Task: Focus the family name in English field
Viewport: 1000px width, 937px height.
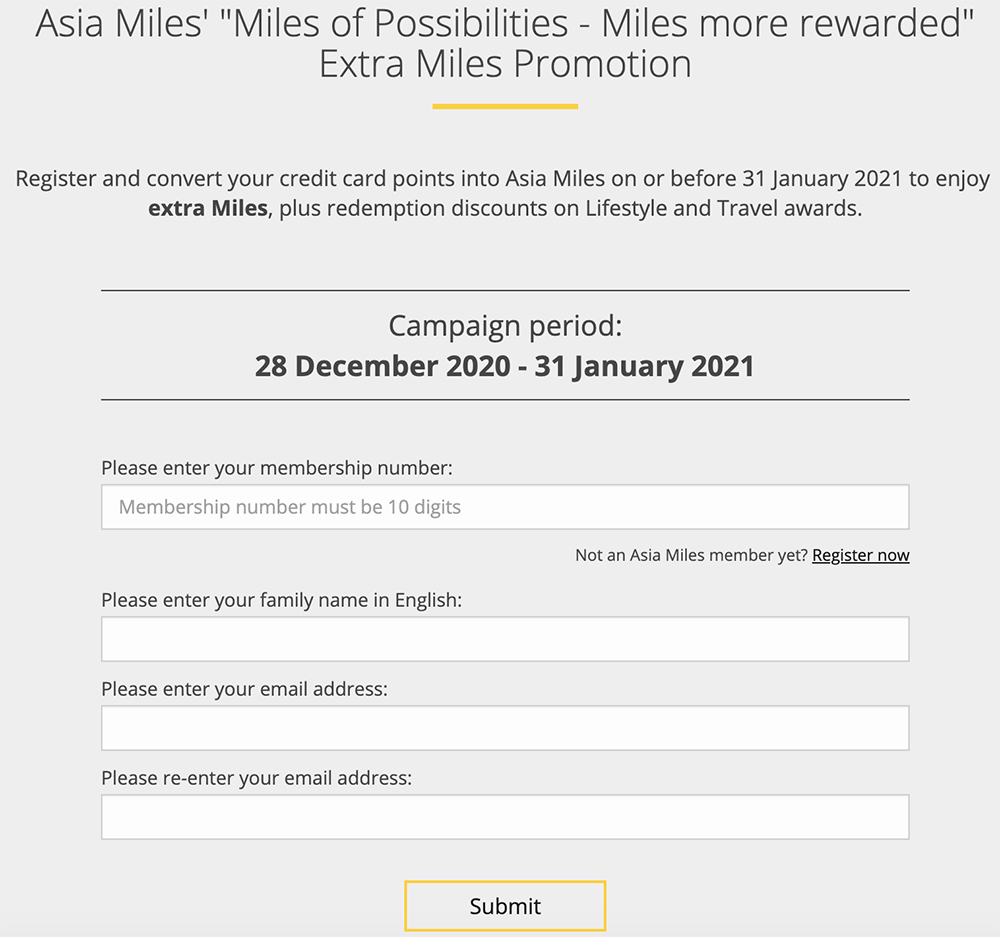Action: point(505,639)
